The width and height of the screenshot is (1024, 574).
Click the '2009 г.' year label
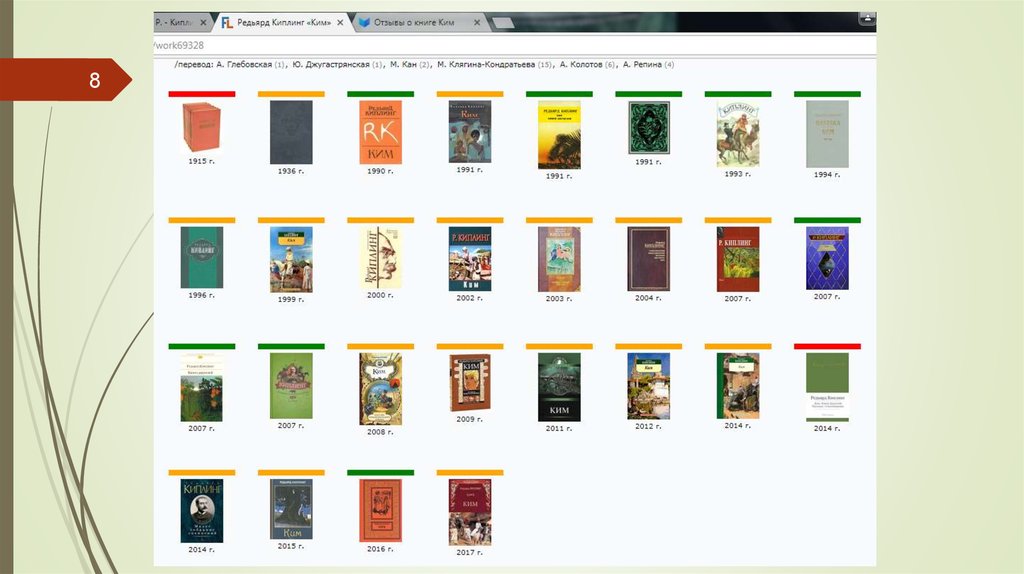pos(470,419)
